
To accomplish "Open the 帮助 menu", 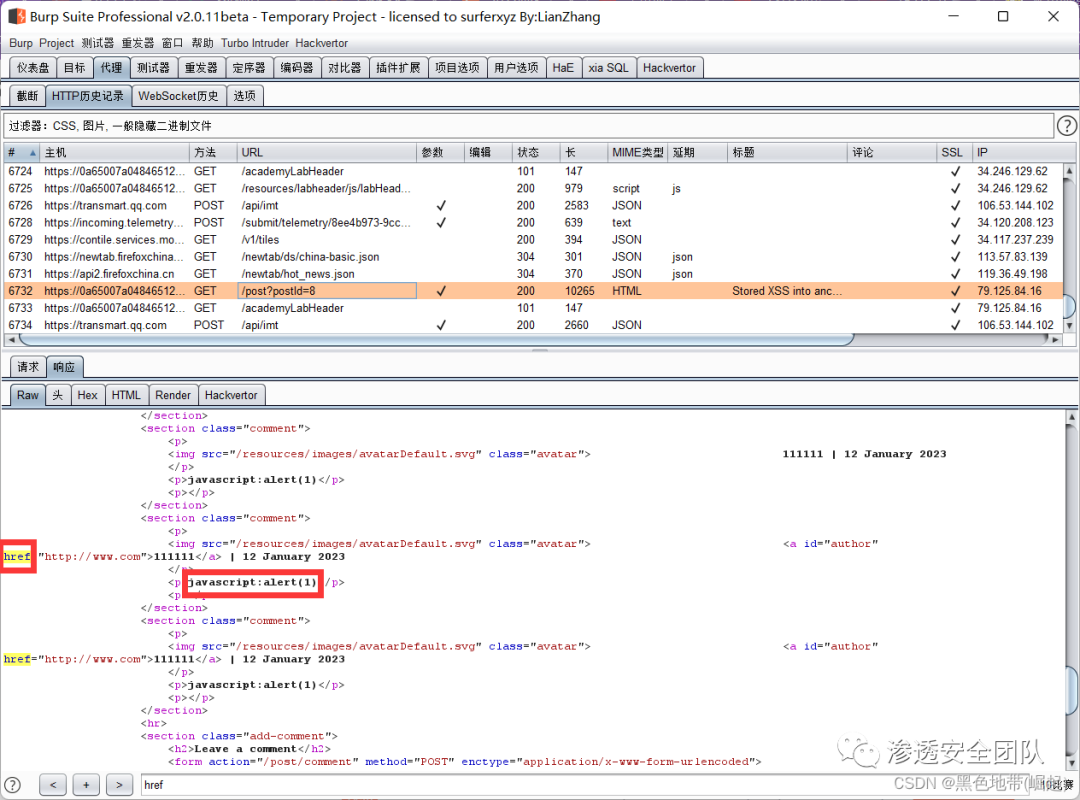I will pos(202,43).
